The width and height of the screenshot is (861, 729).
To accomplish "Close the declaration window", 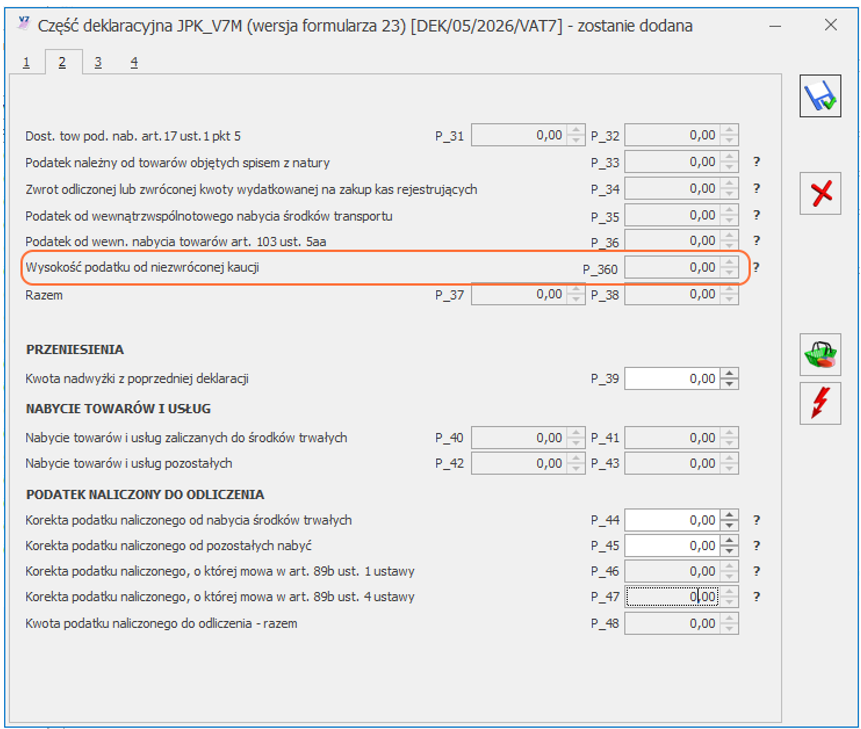I will click(x=830, y=25).
